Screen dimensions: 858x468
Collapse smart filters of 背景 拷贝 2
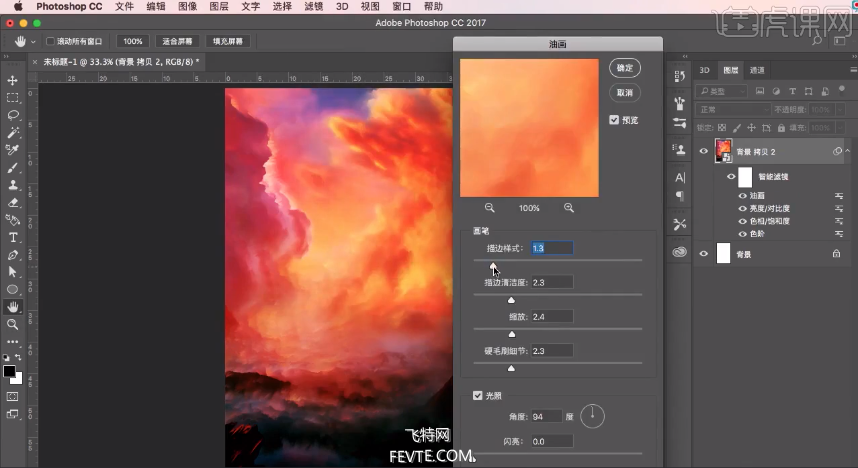(x=848, y=151)
